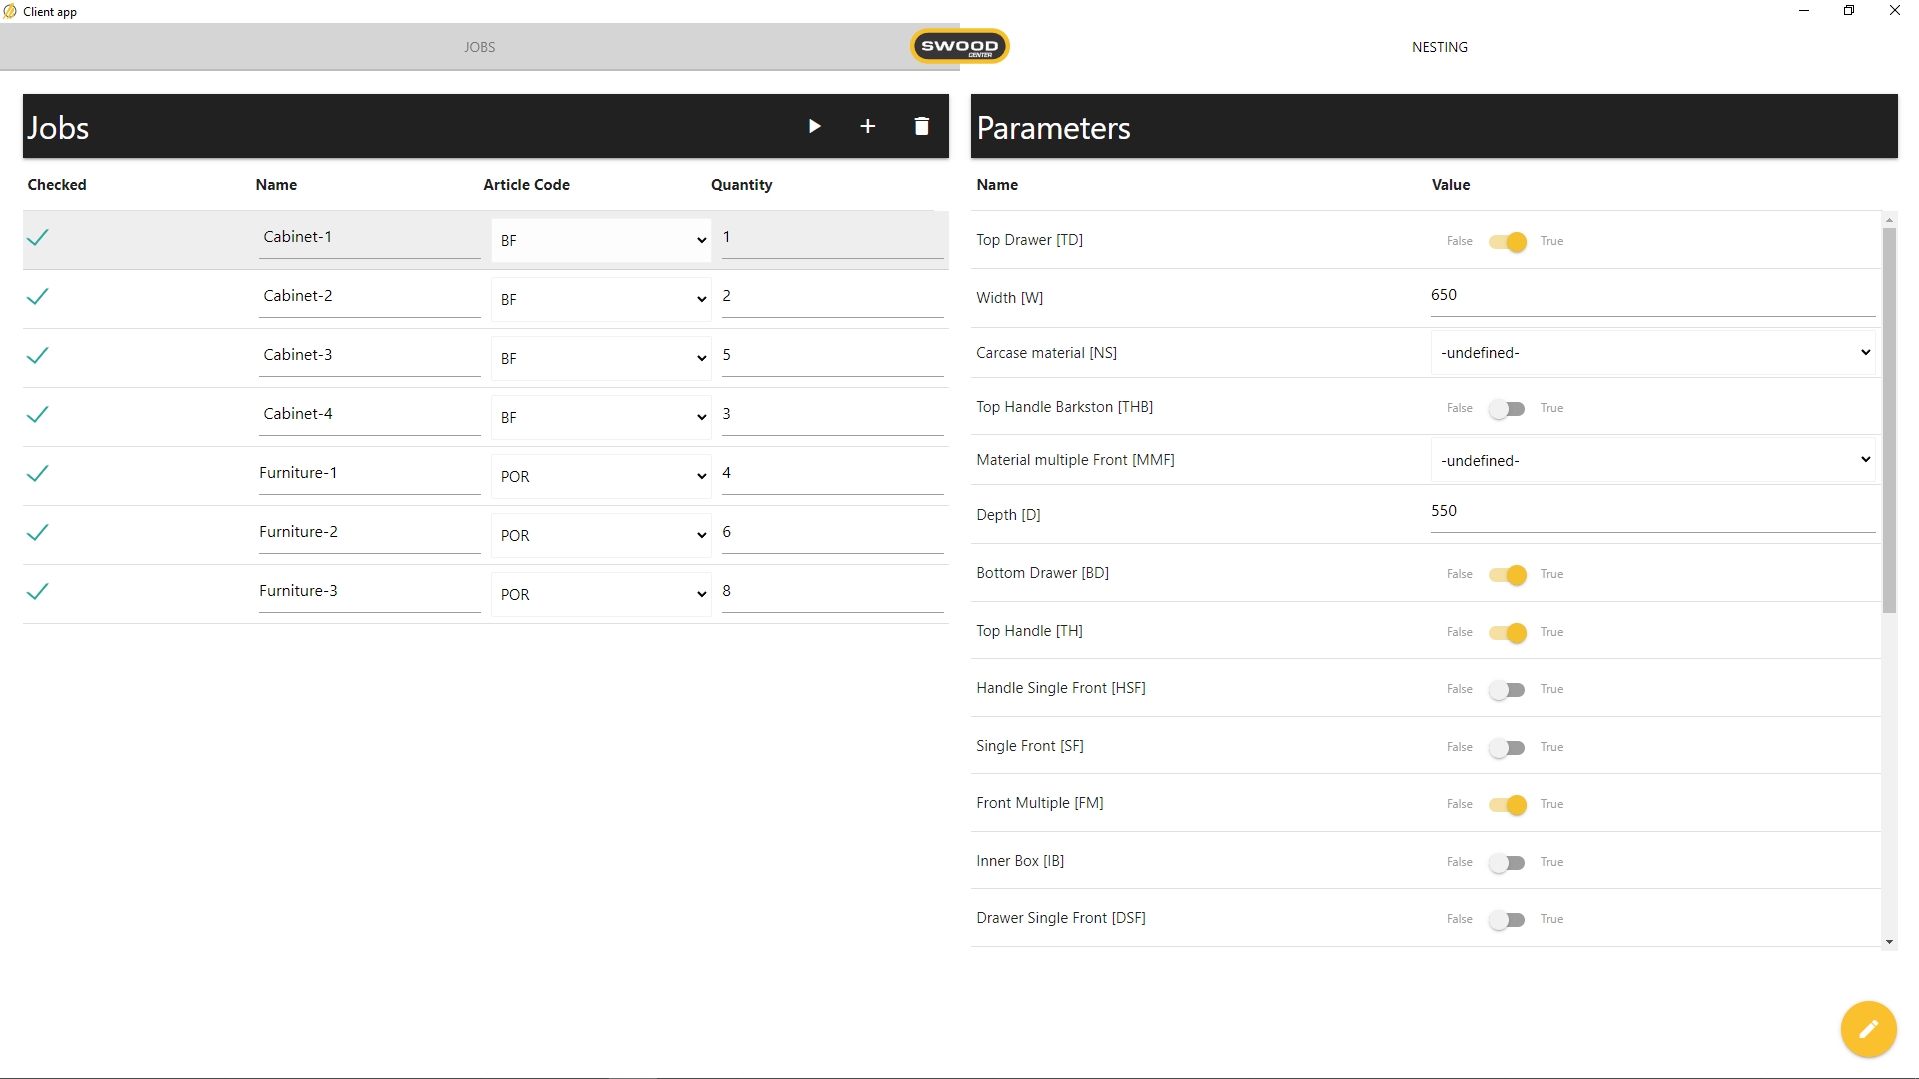Switch to the NESTING tab
This screenshot has height=1079, width=1919.
point(1439,47)
